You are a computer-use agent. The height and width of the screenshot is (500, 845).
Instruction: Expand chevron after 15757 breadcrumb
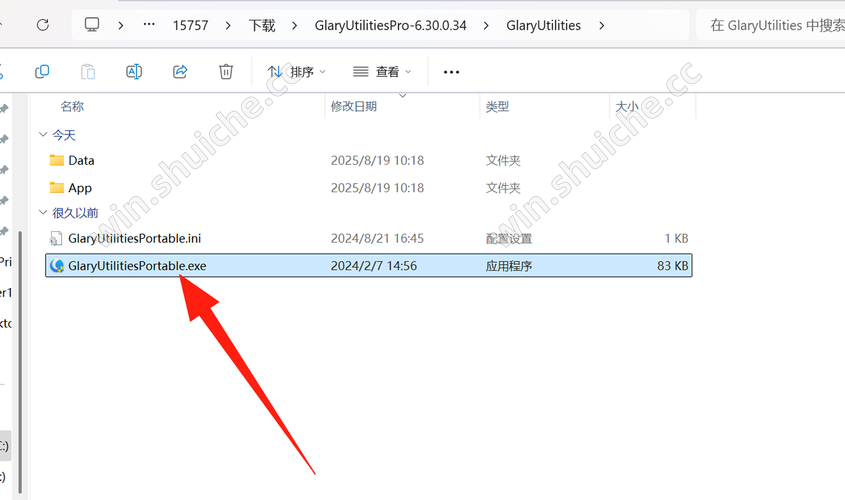click(x=228, y=25)
